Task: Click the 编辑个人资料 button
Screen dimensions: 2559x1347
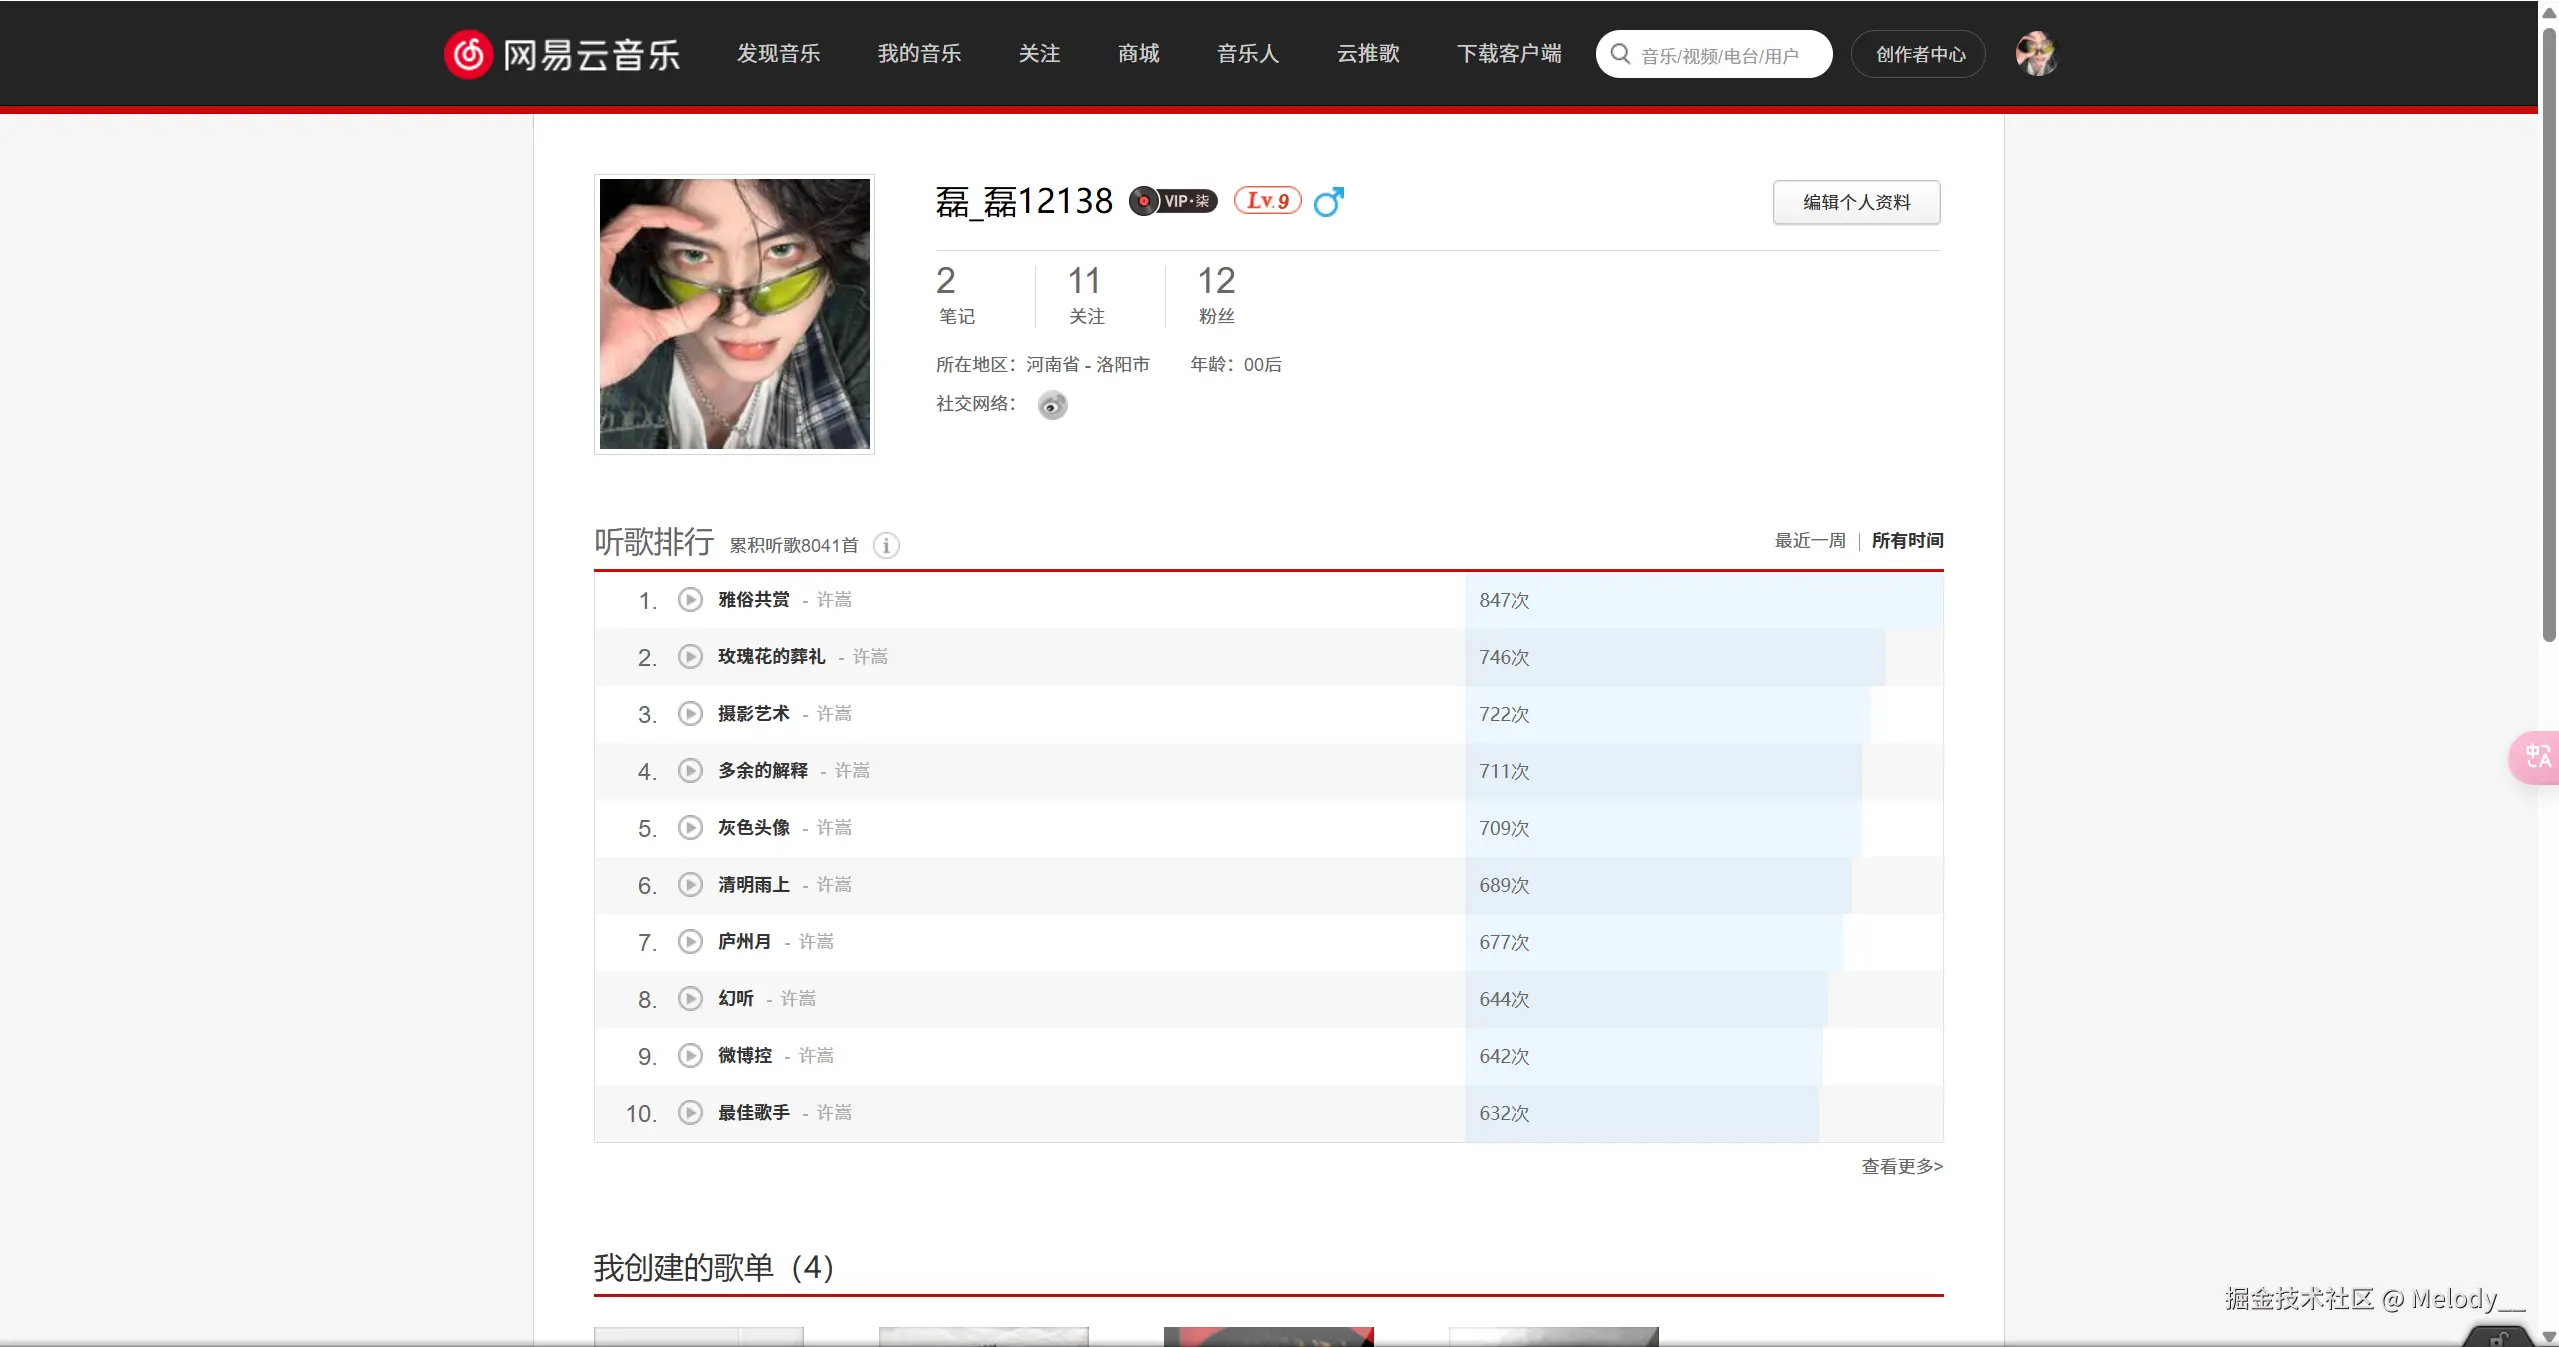Action: (1855, 202)
